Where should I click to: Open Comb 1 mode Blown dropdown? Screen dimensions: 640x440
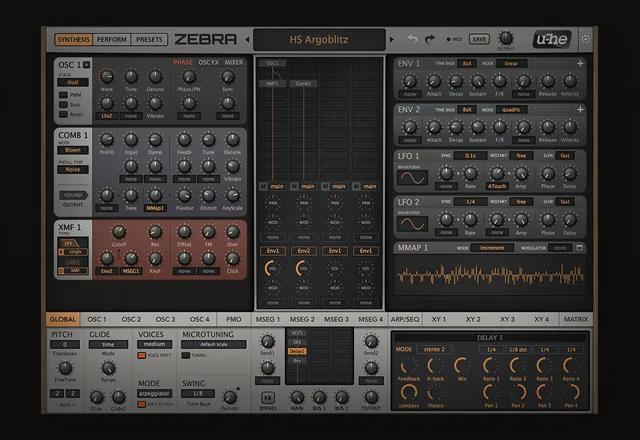(73, 150)
